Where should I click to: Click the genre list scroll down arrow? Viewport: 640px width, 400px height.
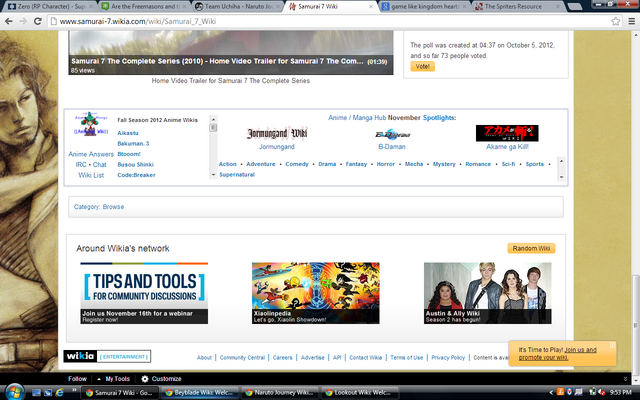pos(561,177)
